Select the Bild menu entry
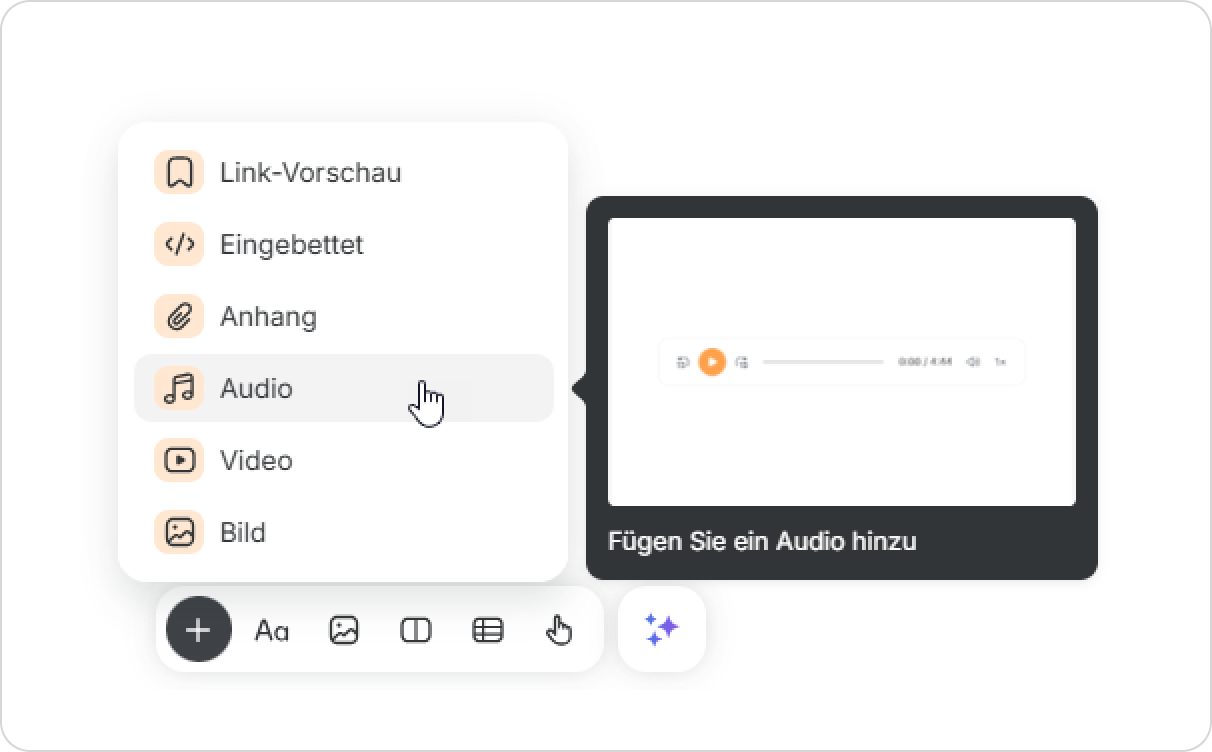1212x752 pixels. [x=243, y=533]
